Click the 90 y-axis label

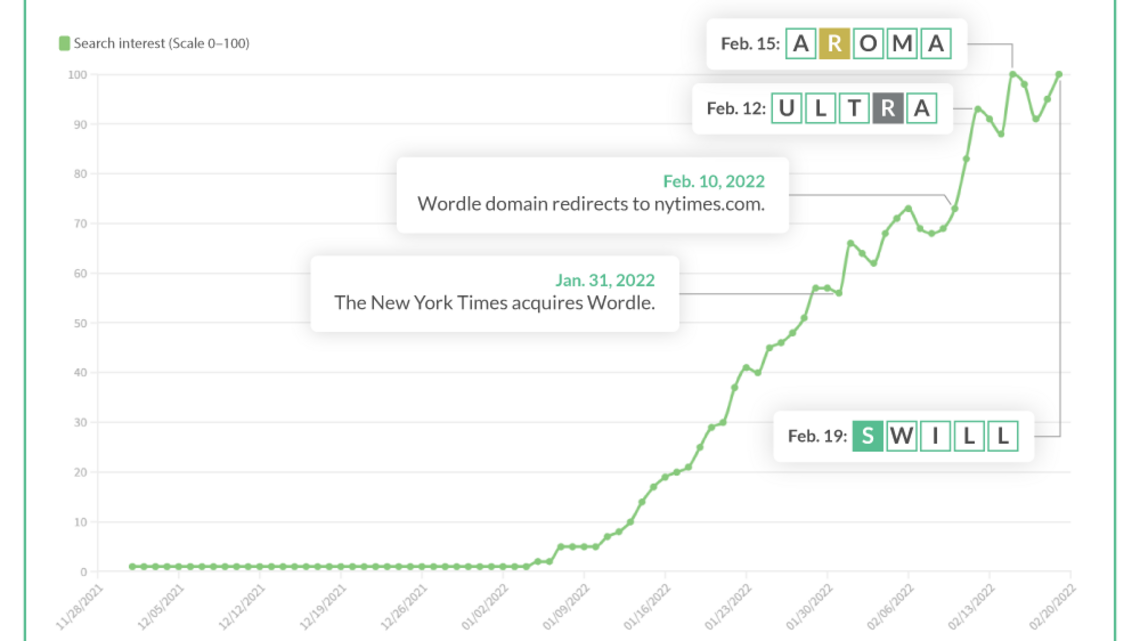click(x=80, y=125)
